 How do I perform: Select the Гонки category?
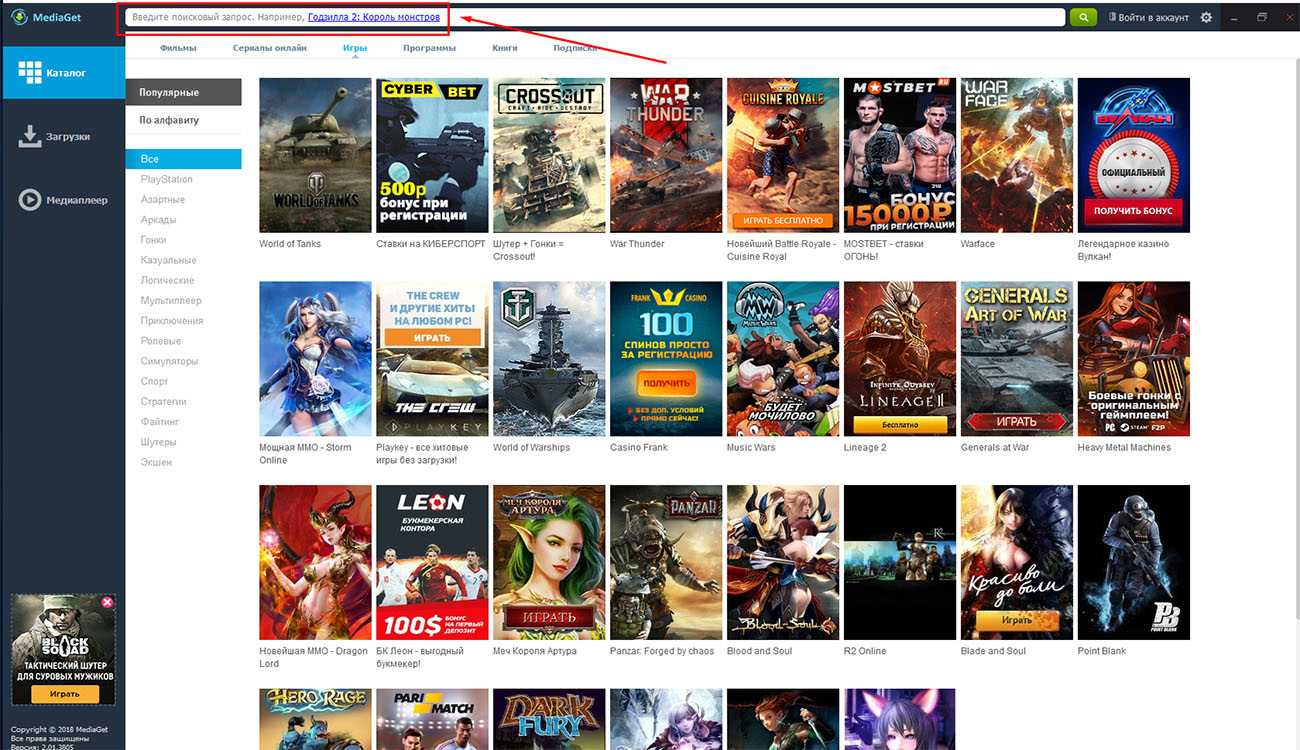154,240
